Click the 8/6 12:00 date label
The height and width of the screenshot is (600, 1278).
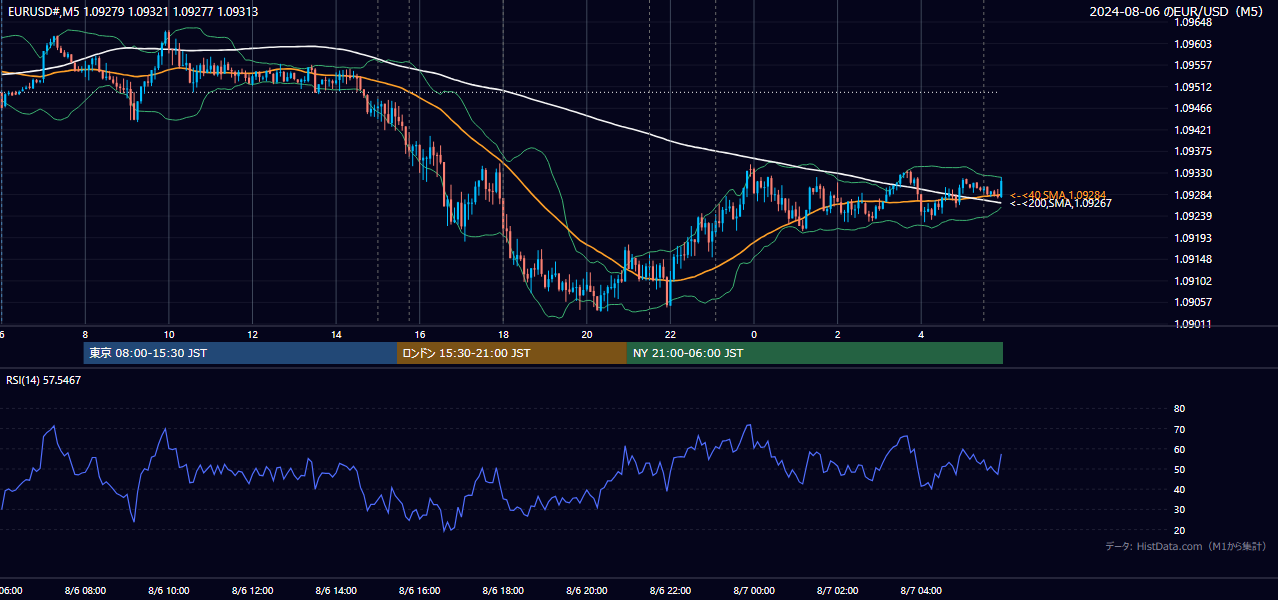(253, 591)
